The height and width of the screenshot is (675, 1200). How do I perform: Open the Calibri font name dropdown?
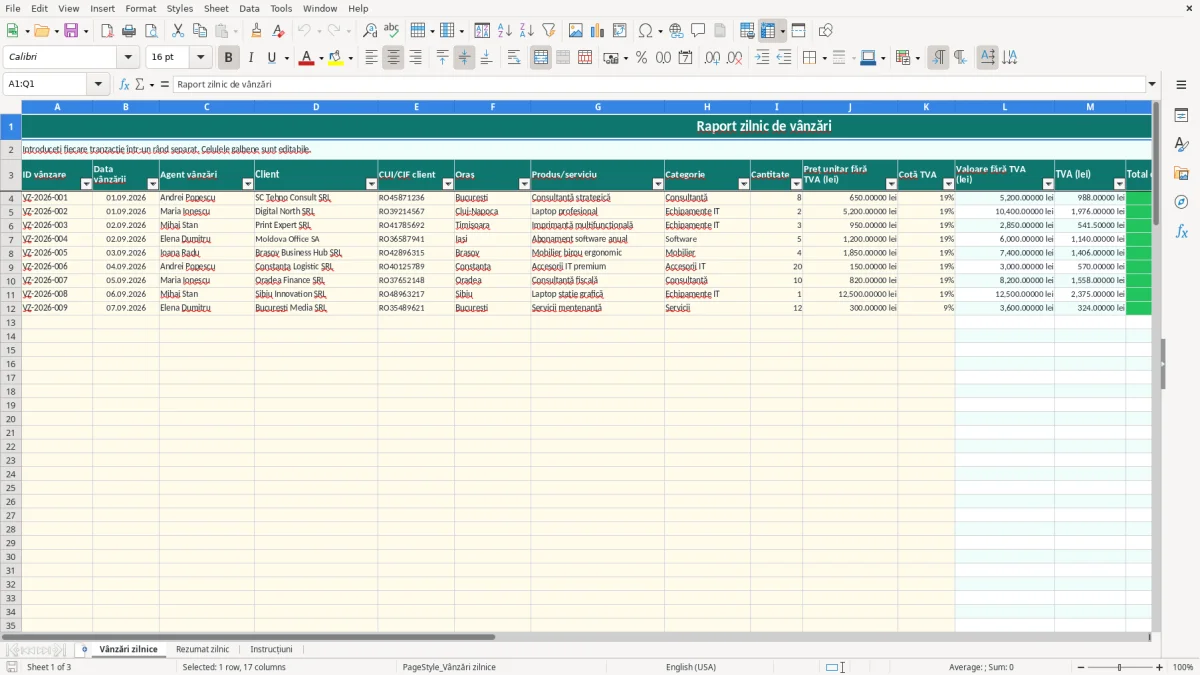pos(128,58)
